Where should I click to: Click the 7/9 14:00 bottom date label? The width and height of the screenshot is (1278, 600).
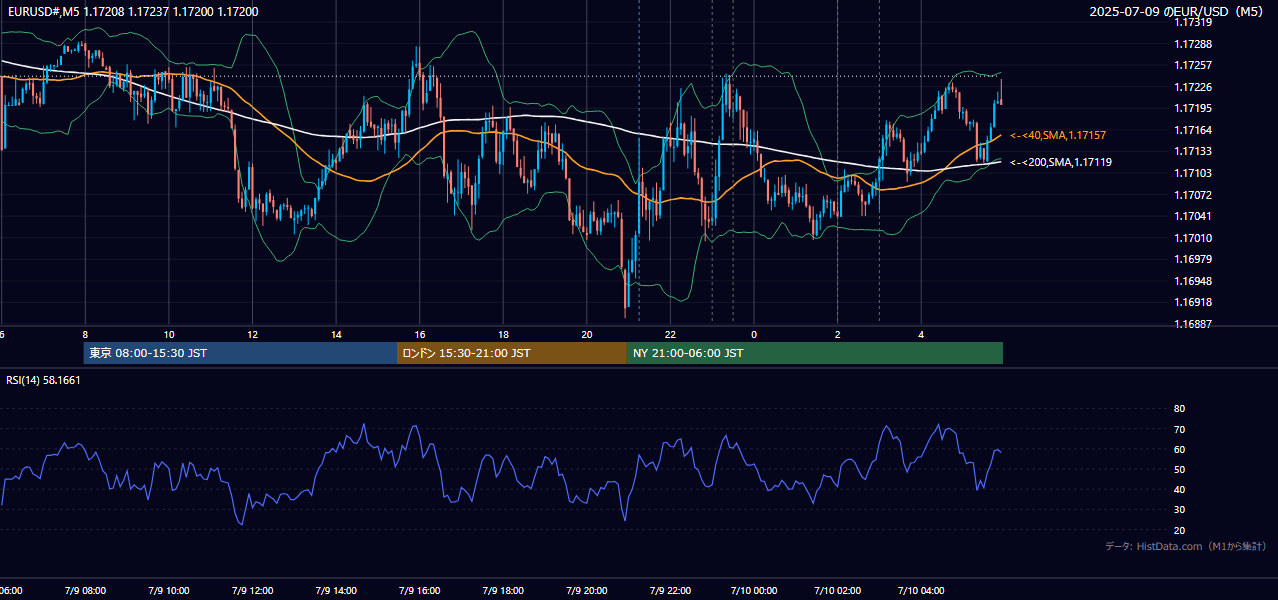pos(337,590)
